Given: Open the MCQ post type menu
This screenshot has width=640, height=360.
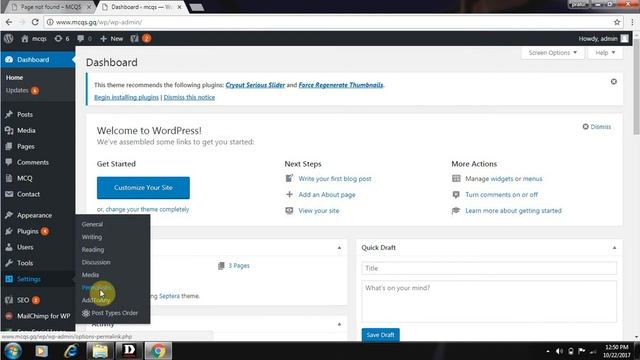Looking at the screenshot, I should 24,178.
